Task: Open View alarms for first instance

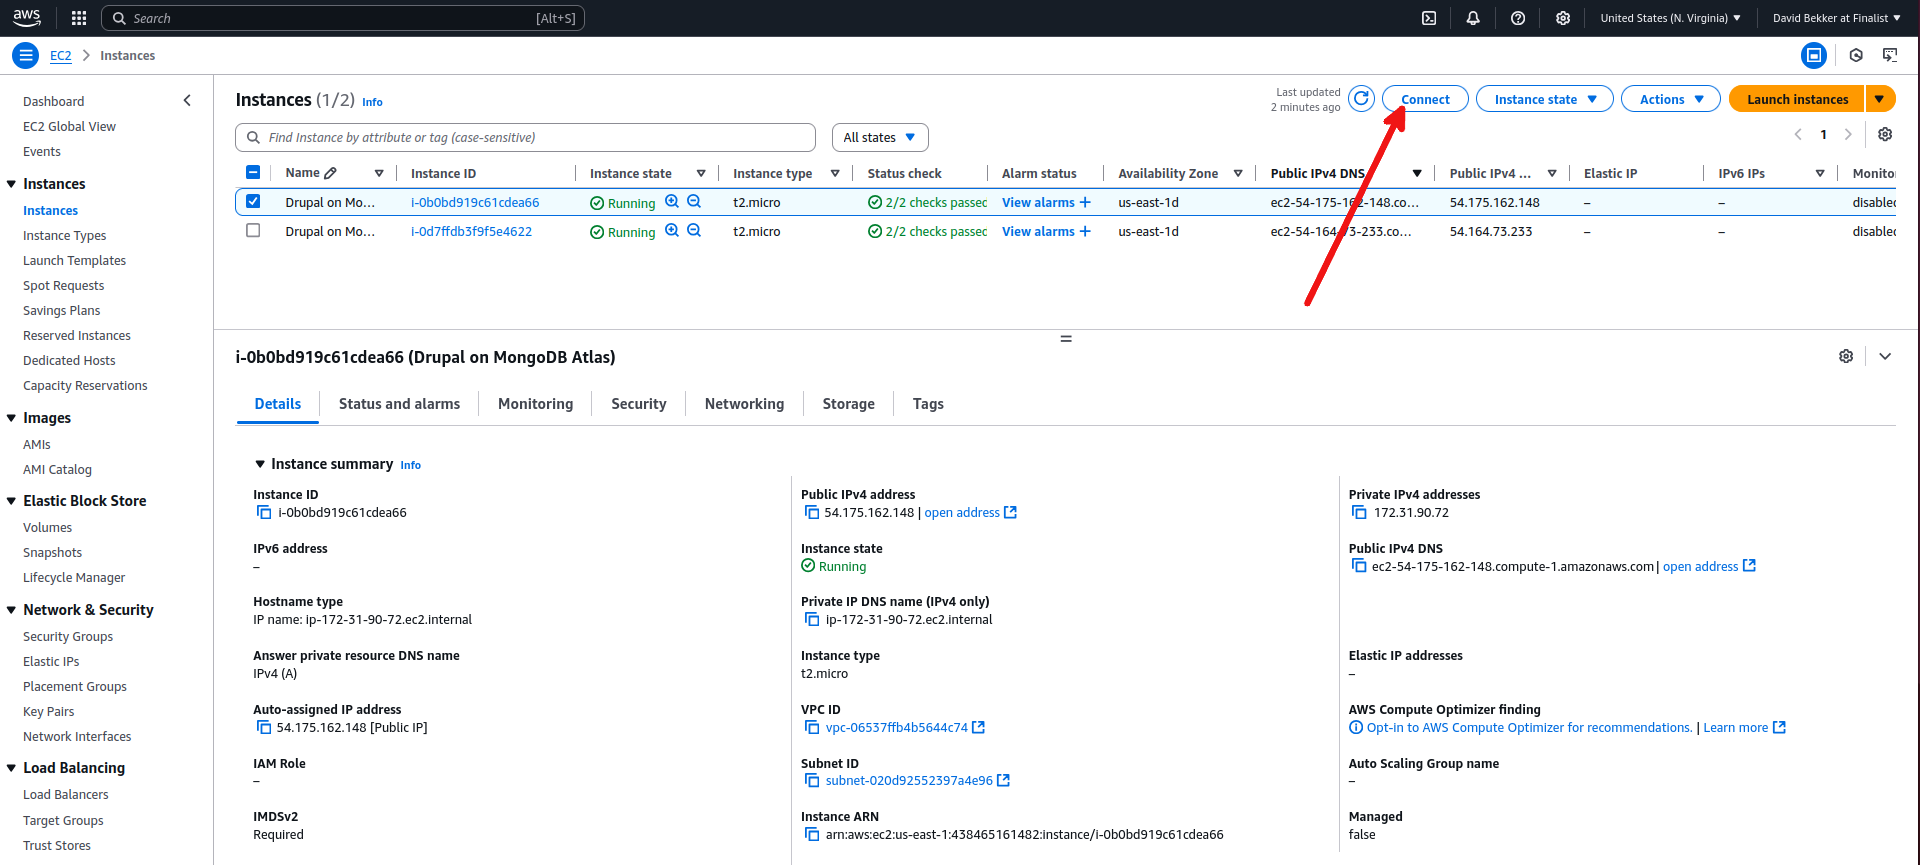Action: pyautogui.click(x=1038, y=202)
